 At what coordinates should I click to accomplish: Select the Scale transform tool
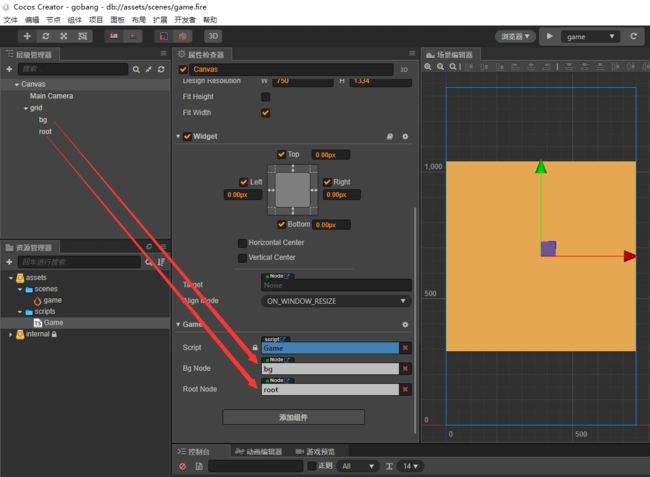[x=64, y=36]
